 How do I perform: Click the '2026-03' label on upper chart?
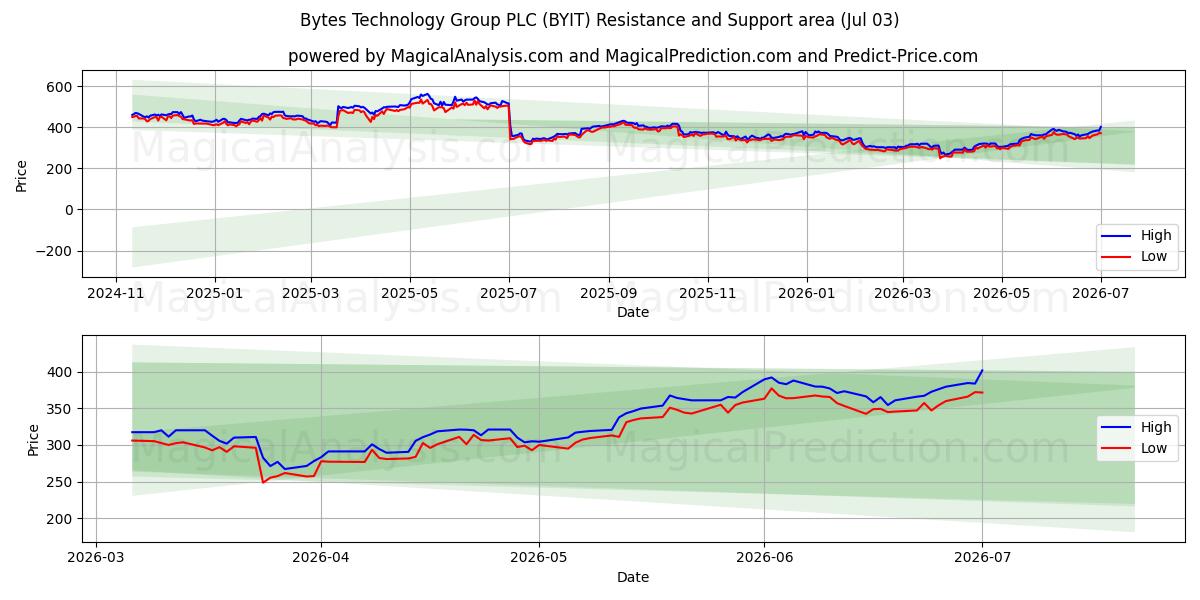pyautogui.click(x=902, y=293)
